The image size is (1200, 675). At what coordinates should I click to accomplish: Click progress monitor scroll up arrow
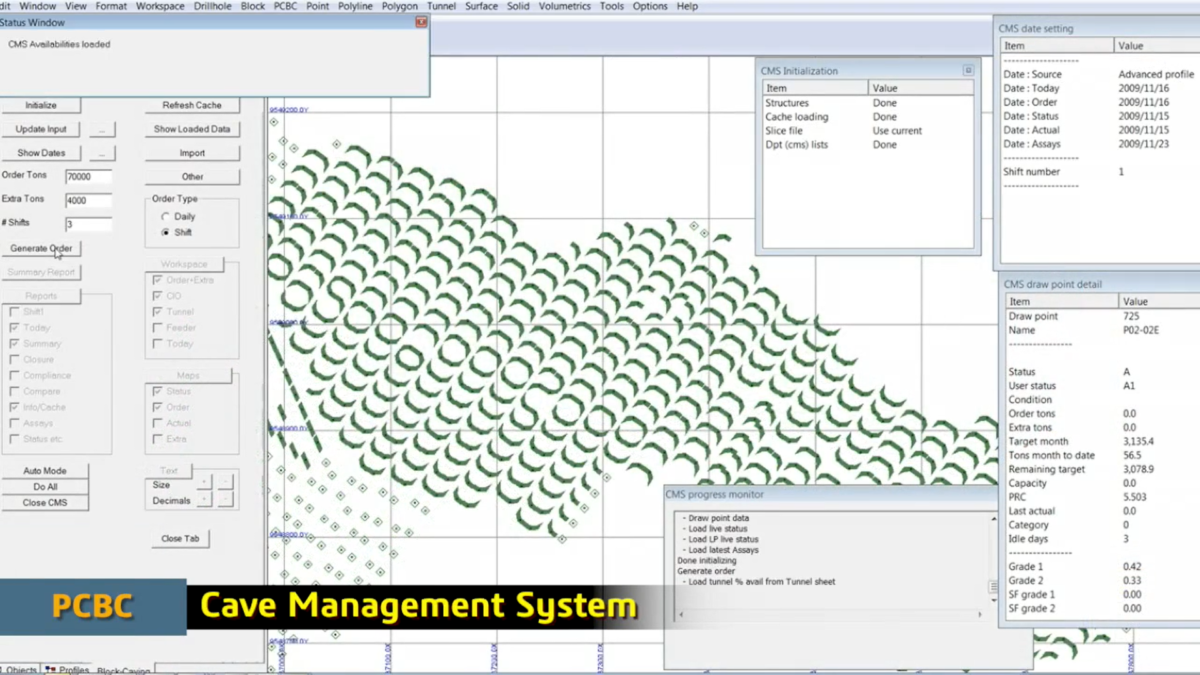point(994,517)
